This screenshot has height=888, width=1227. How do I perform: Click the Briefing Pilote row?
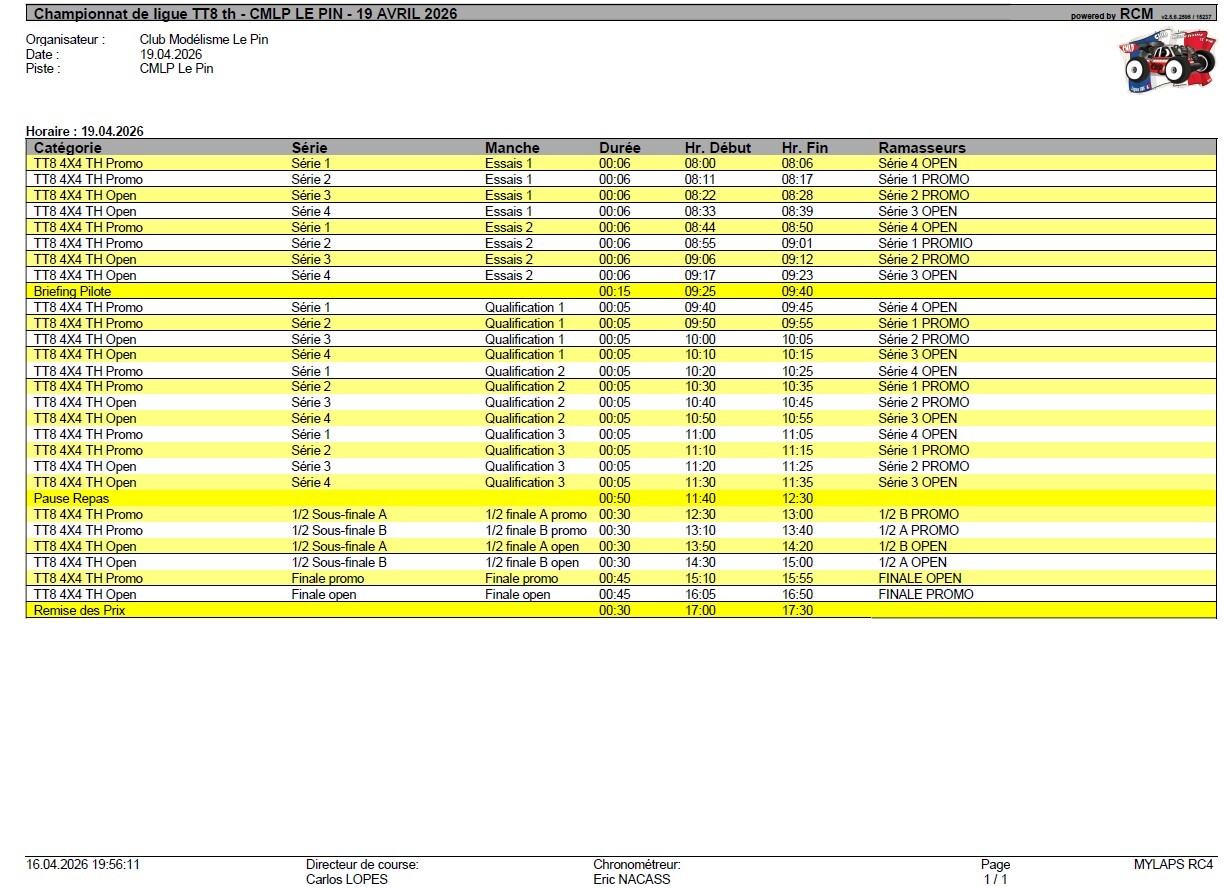pyautogui.click(x=621, y=291)
